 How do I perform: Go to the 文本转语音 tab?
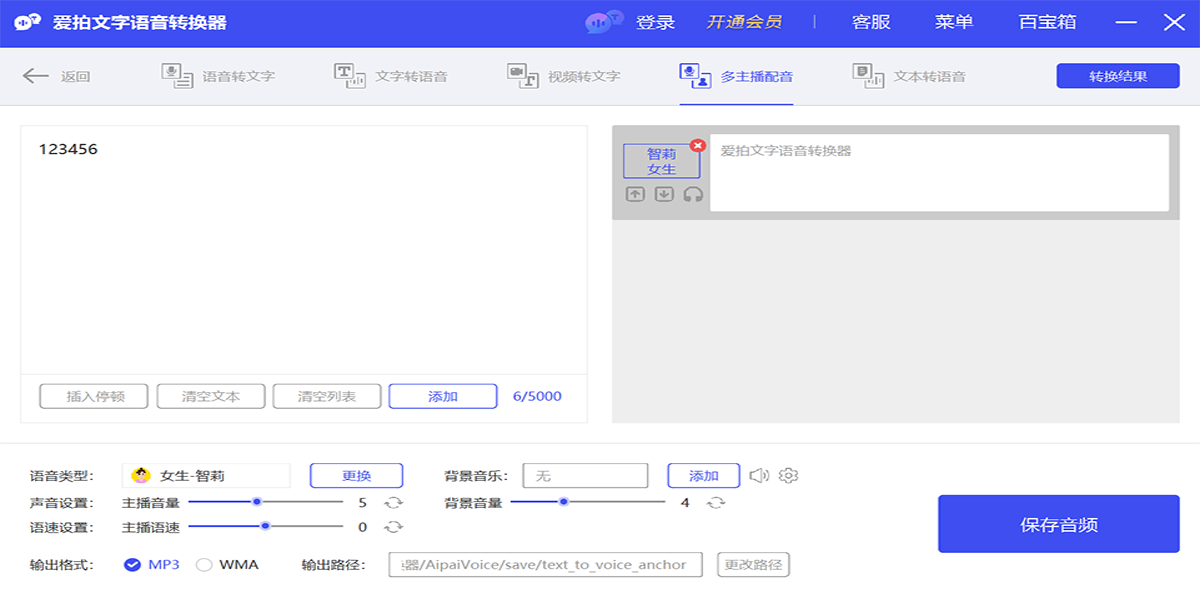click(909, 76)
